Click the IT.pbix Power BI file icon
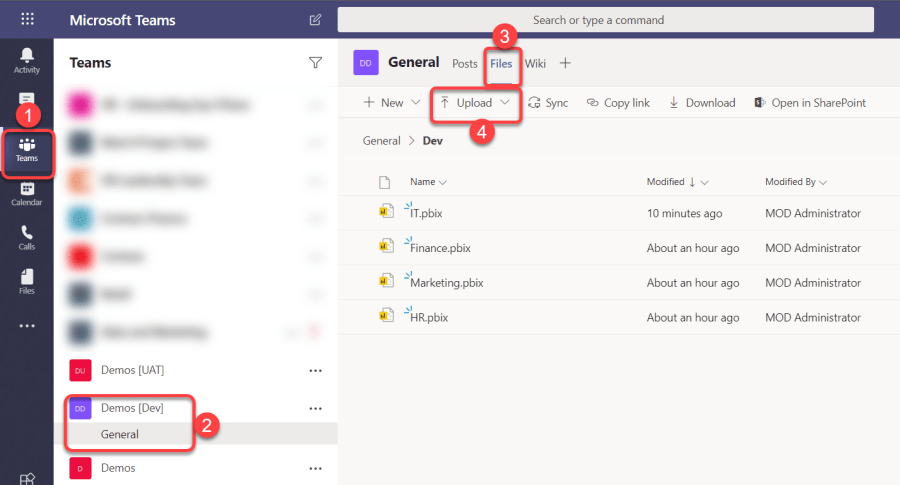This screenshot has height=485, width=900. (x=386, y=211)
